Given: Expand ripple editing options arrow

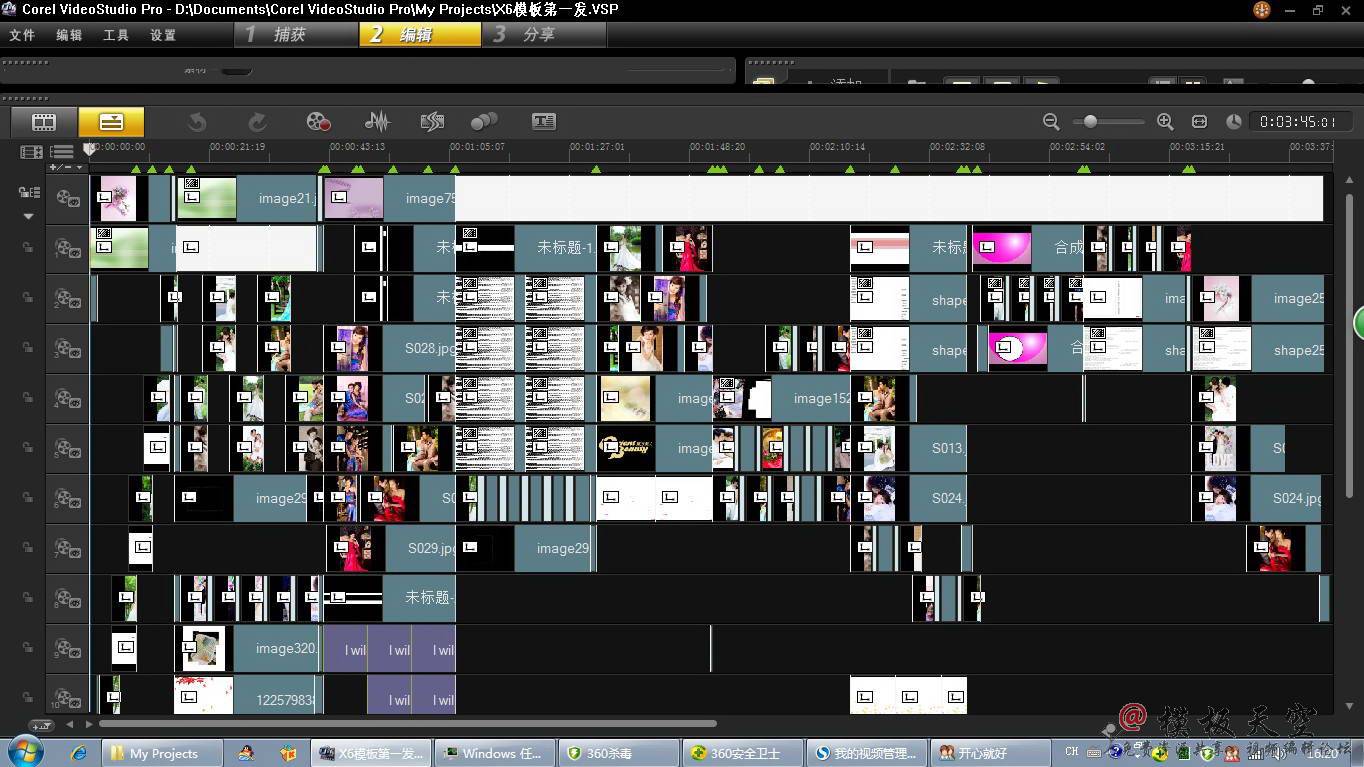Looking at the screenshot, I should (x=28, y=216).
